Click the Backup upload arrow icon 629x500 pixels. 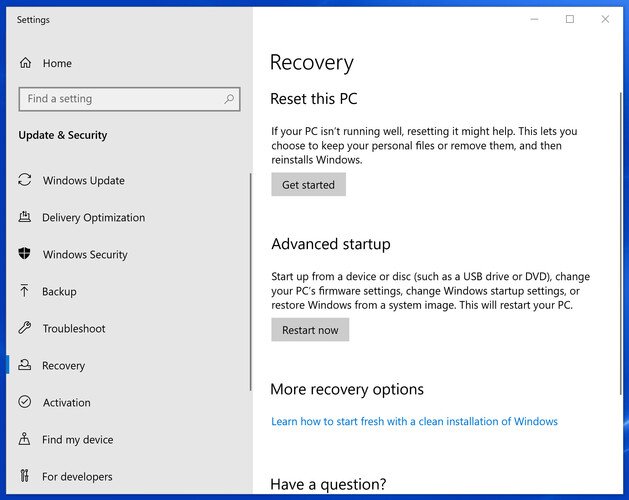pyautogui.click(x=24, y=291)
